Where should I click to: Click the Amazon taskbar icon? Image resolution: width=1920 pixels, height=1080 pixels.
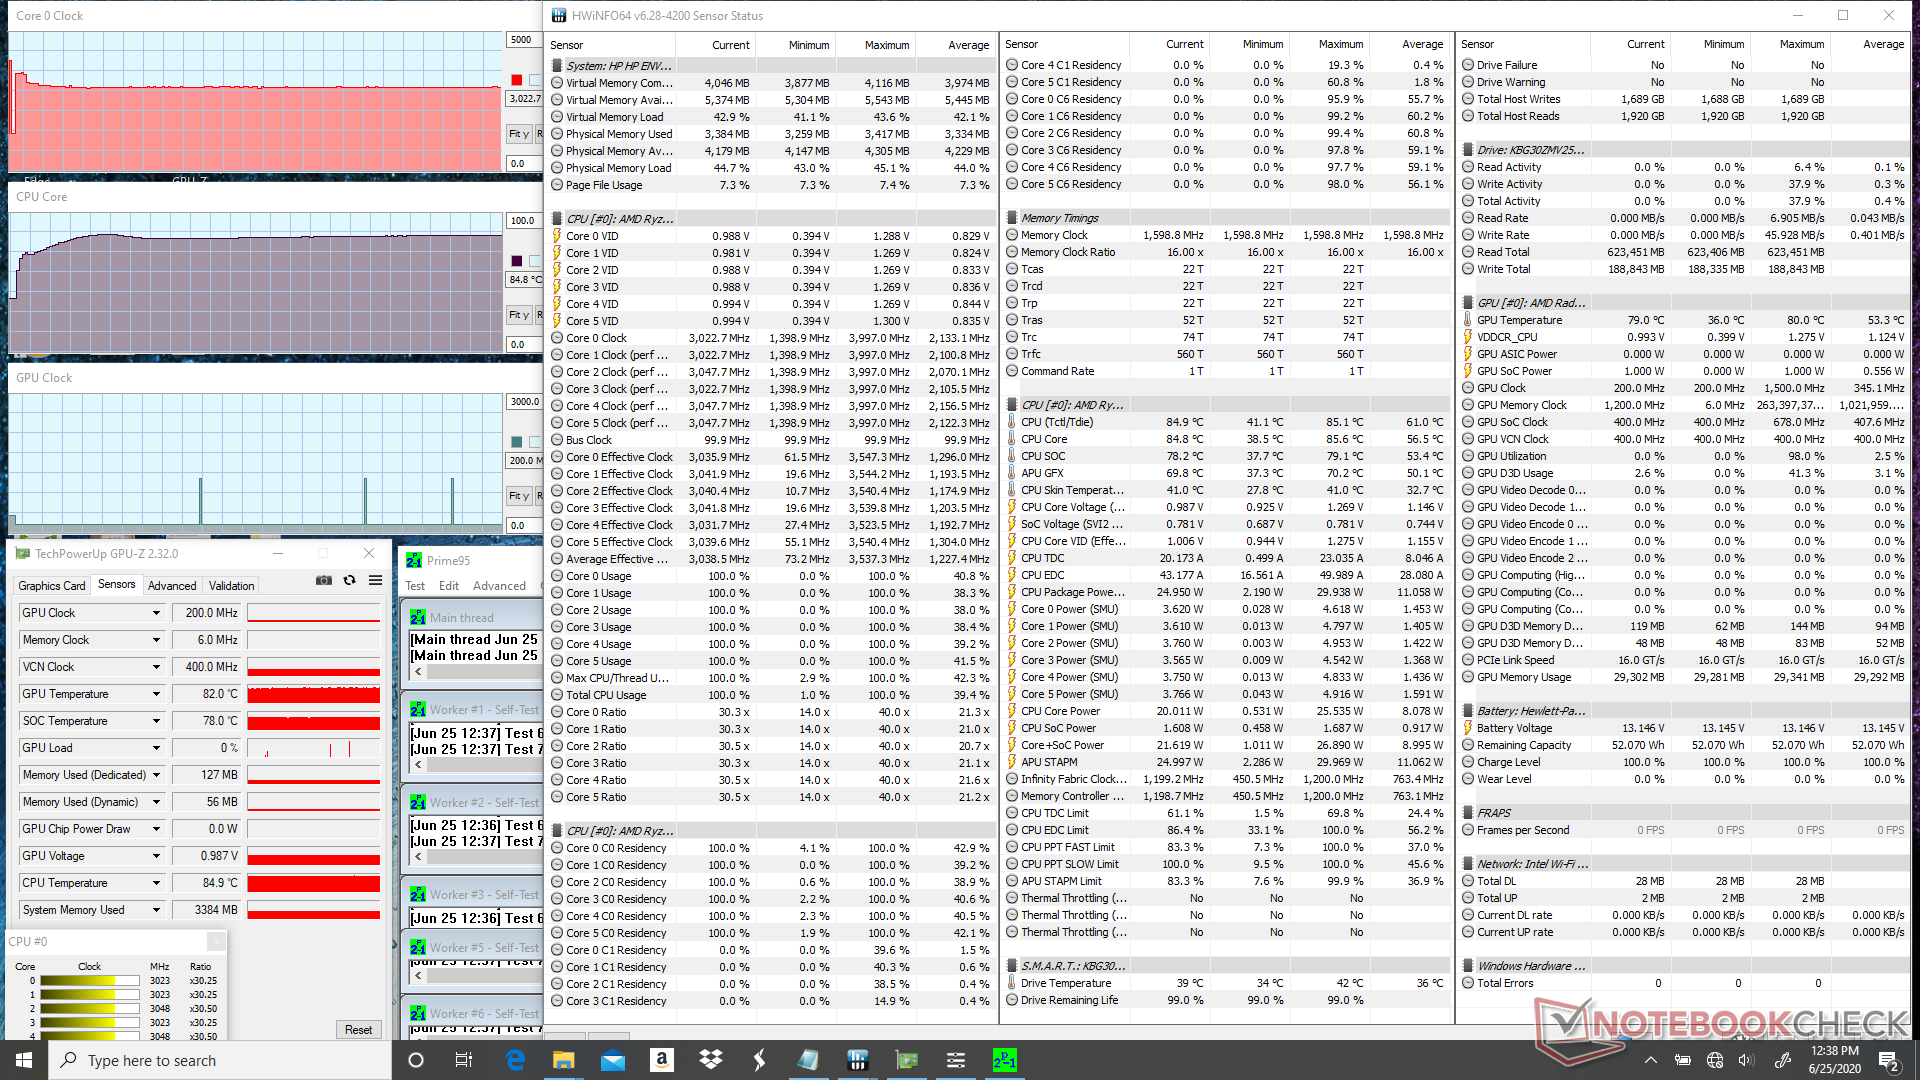tap(661, 1060)
